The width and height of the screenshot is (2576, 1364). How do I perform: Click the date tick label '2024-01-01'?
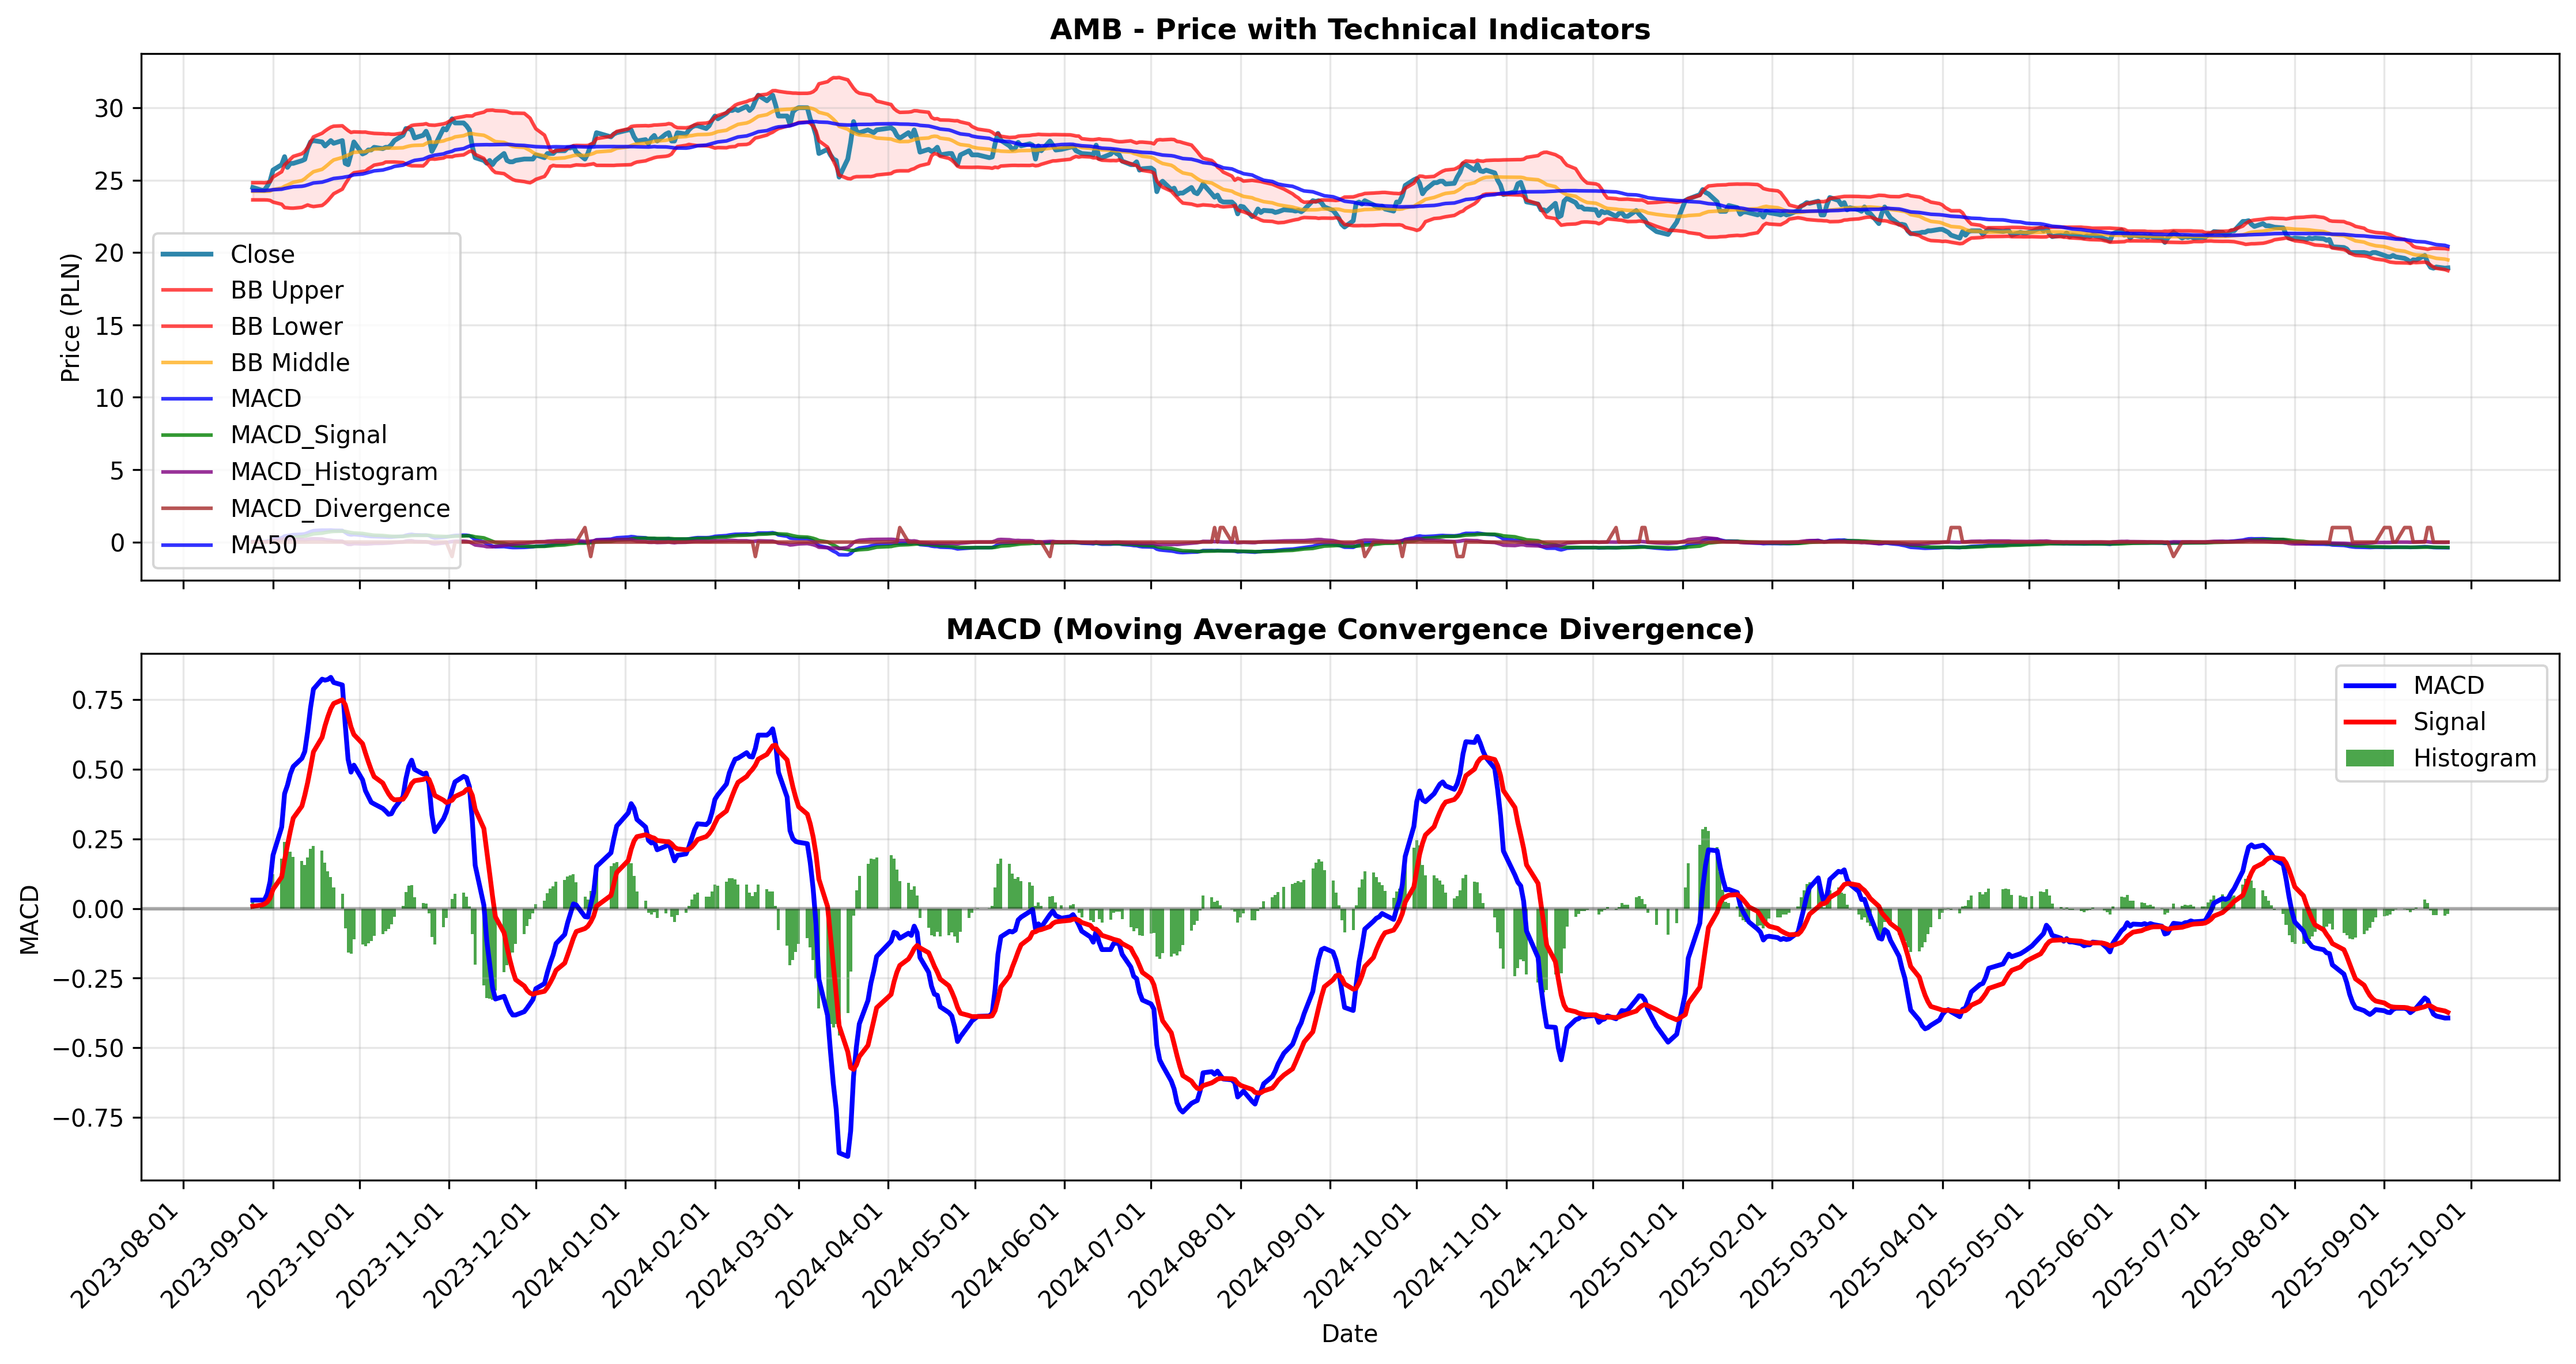tap(567, 1255)
